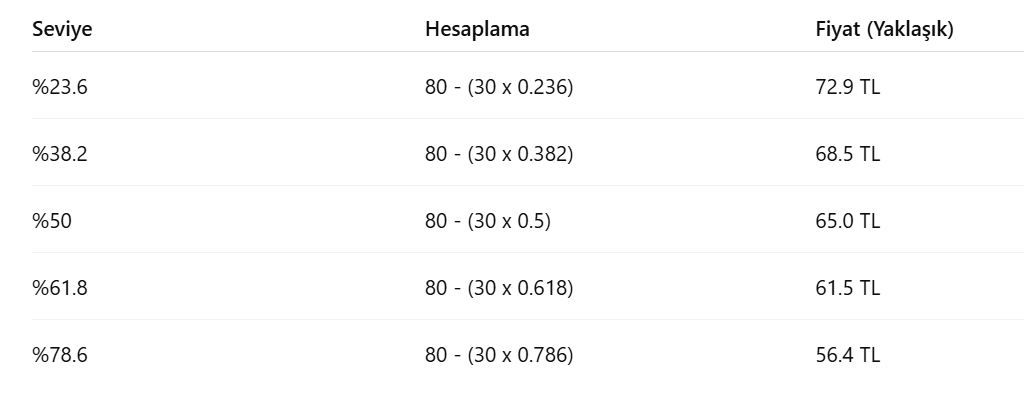Click the Hesaplama column header
Viewport: 1024px width, 393px height.
(x=477, y=29)
